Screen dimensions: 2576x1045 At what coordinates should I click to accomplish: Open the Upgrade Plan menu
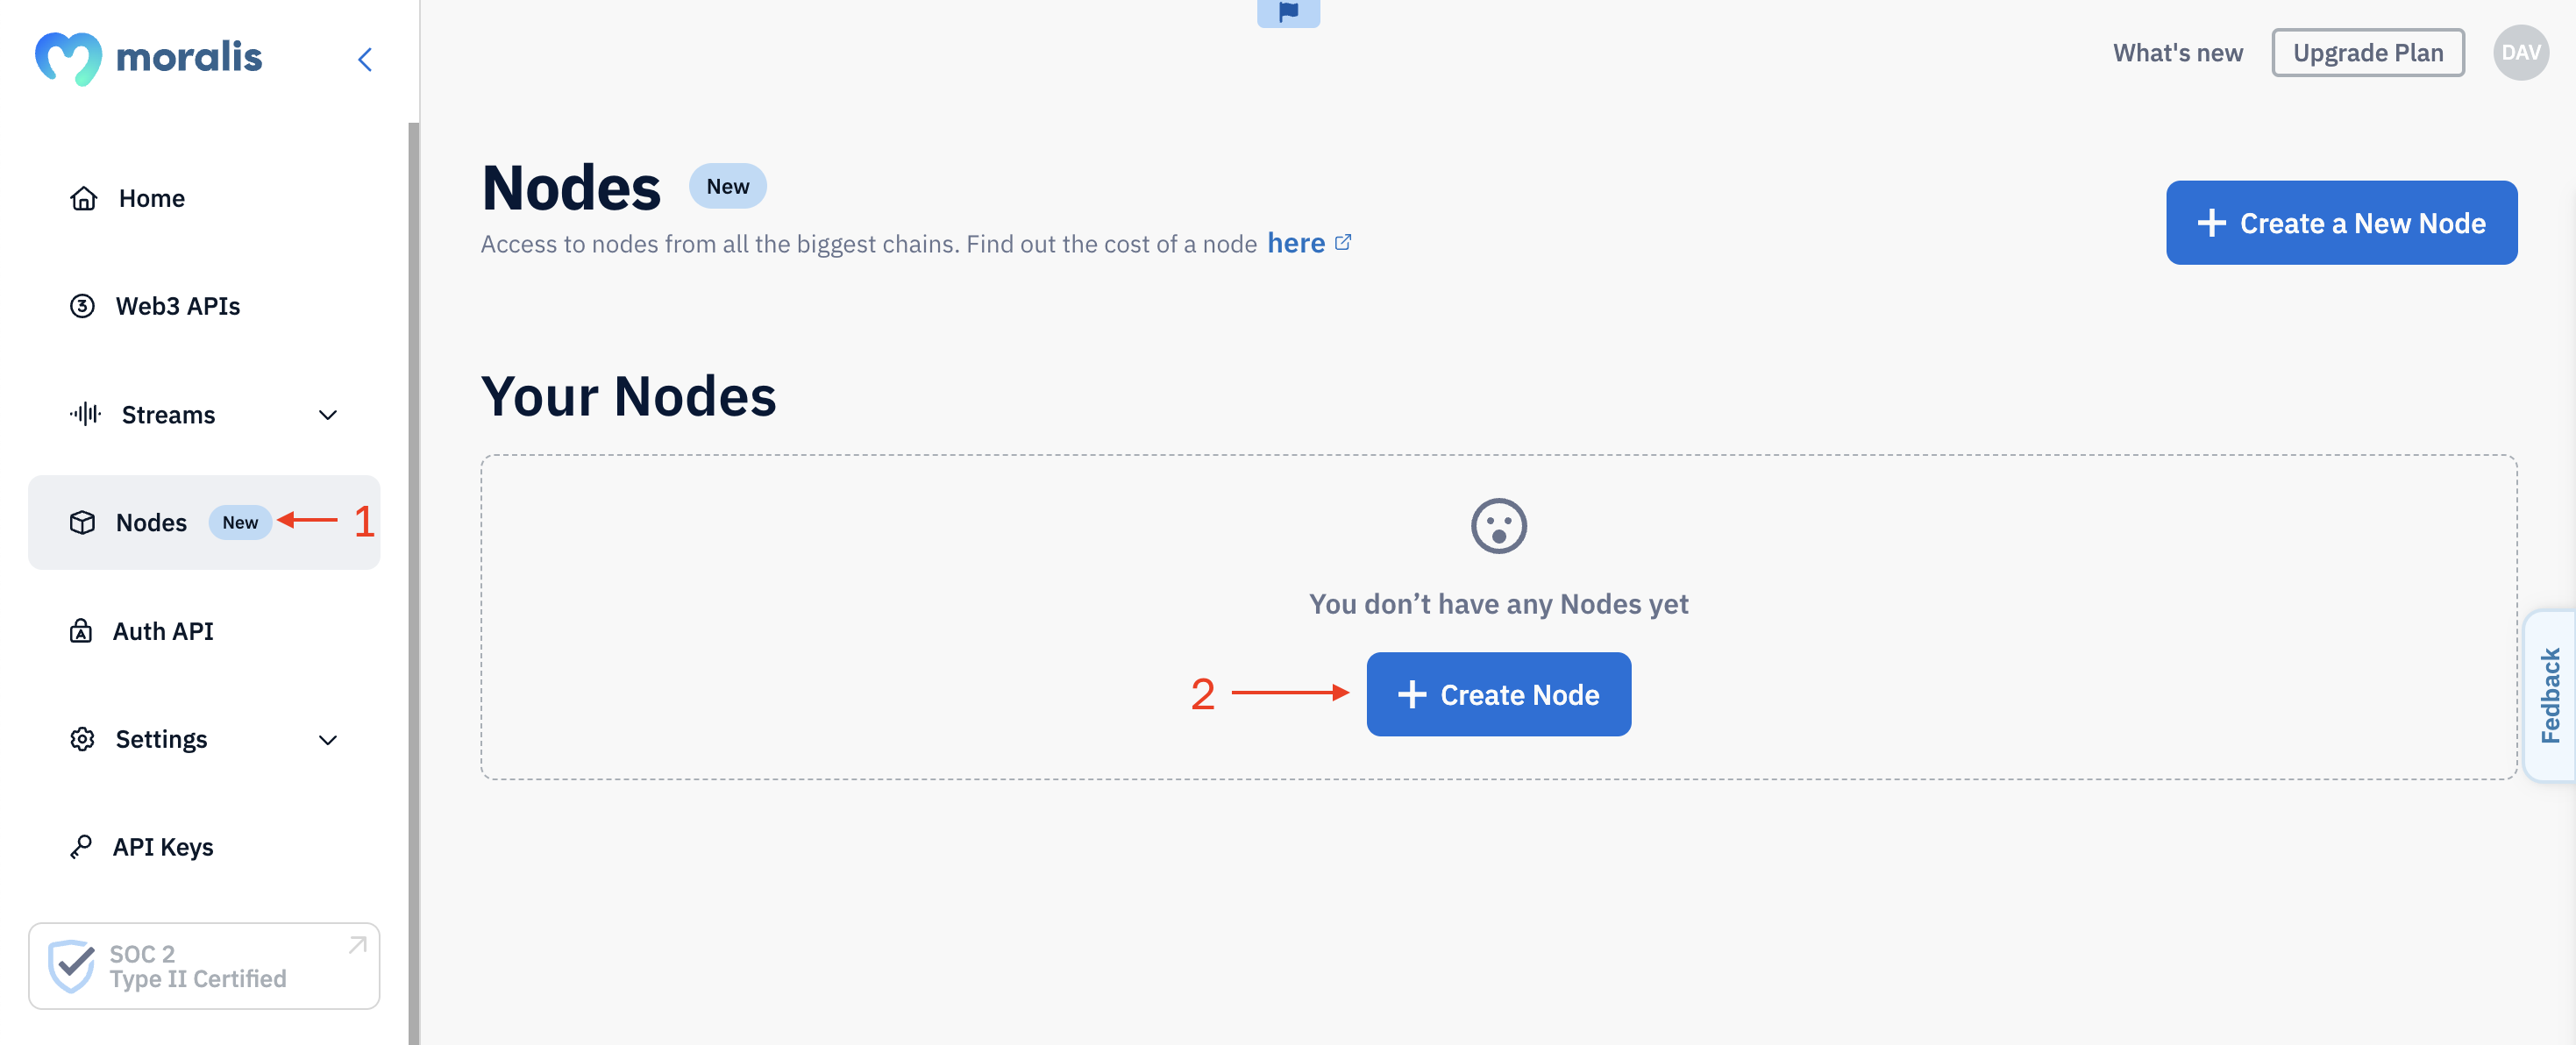point(2369,53)
